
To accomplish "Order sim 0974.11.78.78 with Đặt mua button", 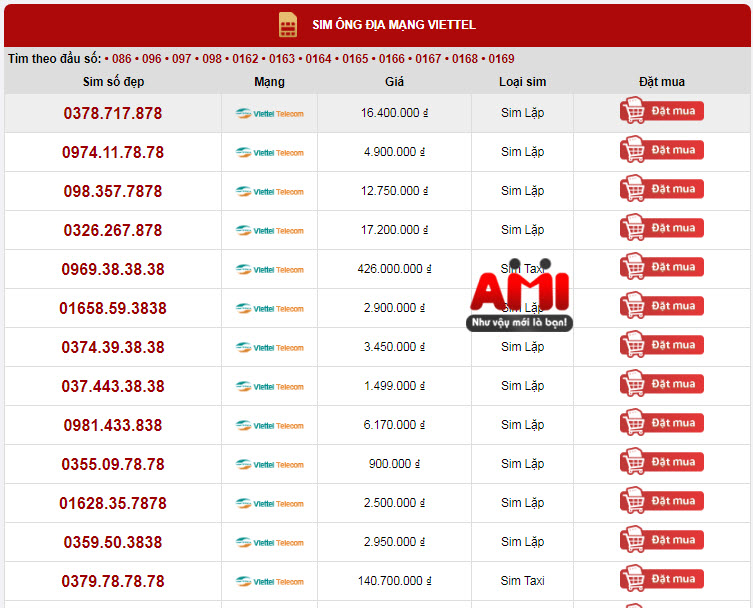I will tap(662, 149).
